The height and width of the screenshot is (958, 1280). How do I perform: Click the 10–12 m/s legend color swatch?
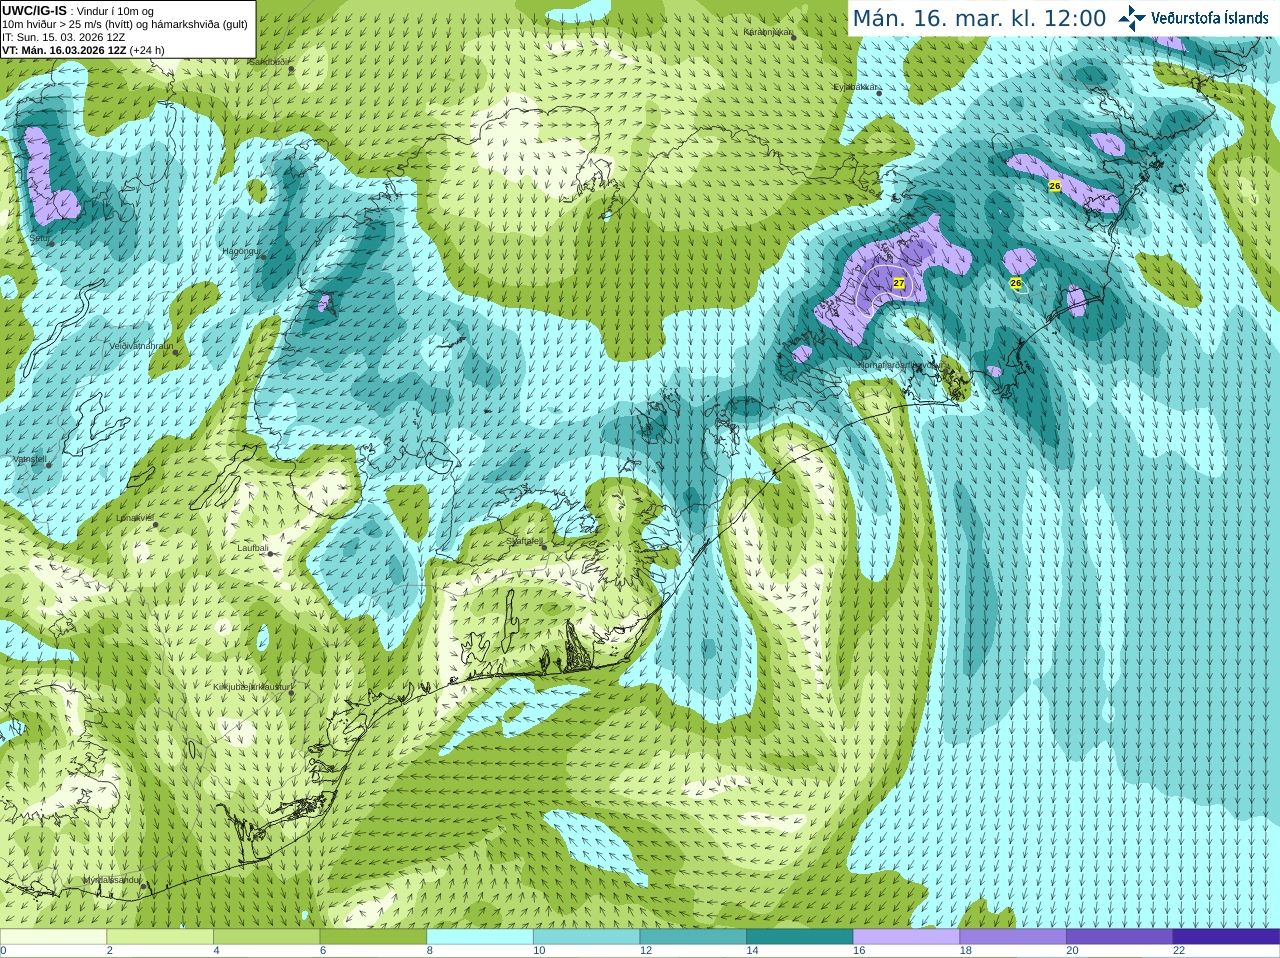tap(587, 937)
